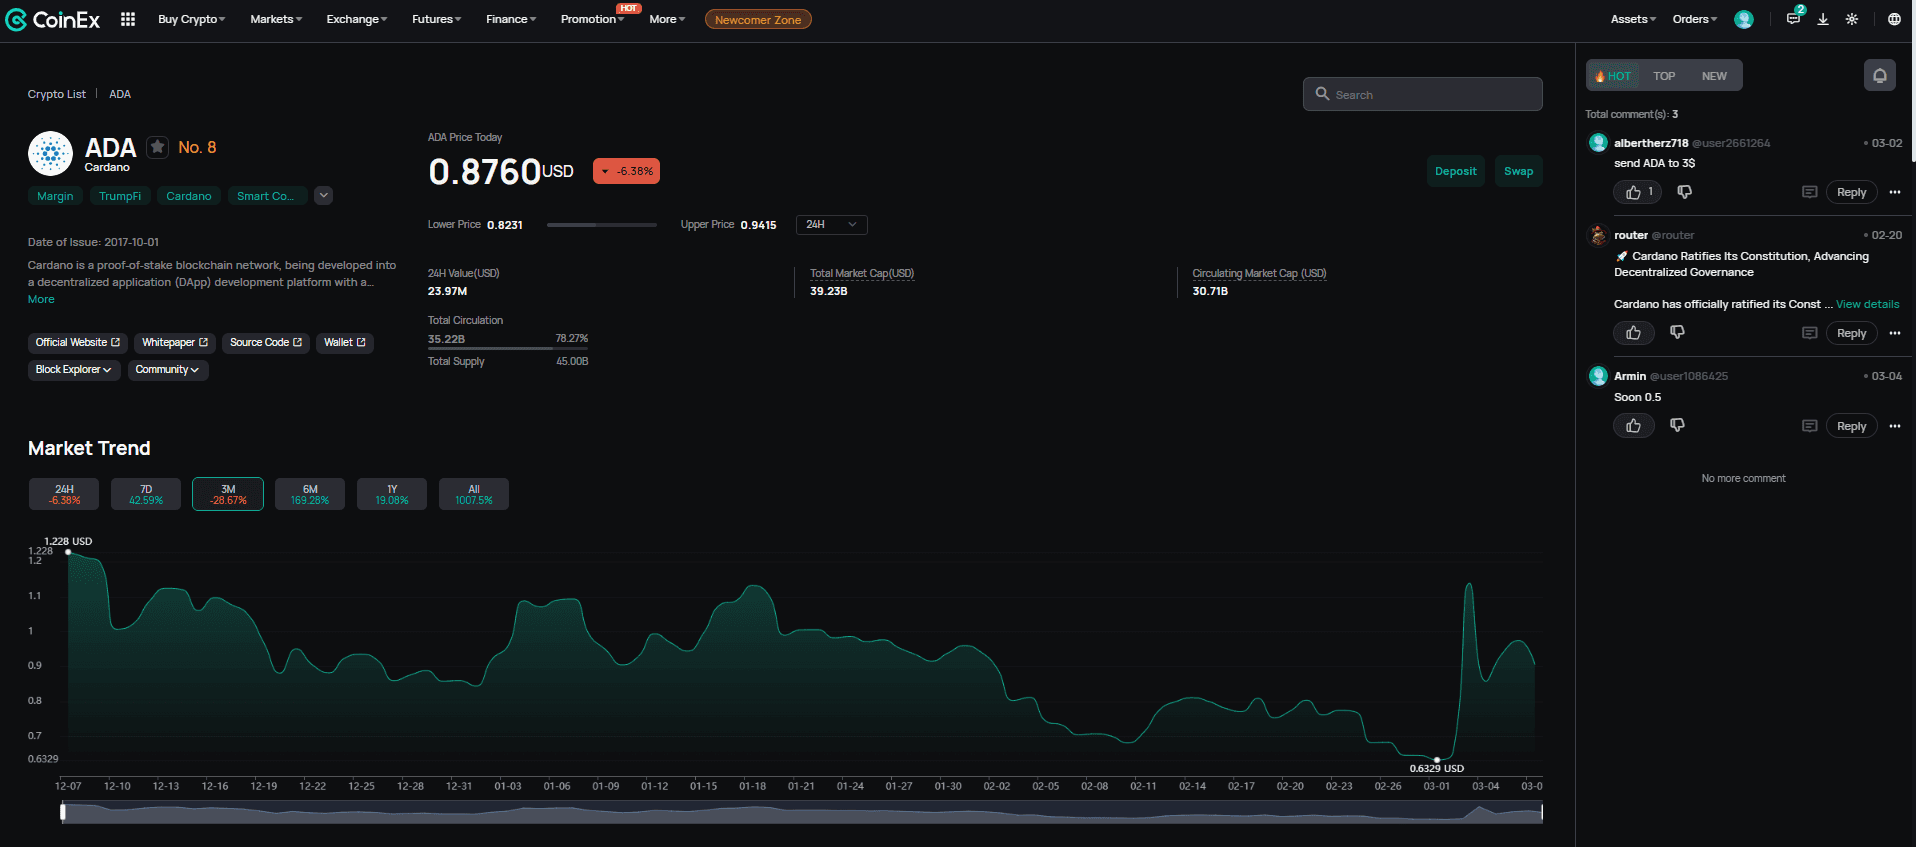The width and height of the screenshot is (1916, 847).
Task: Switch to NEW comments tab
Action: click(x=1714, y=76)
